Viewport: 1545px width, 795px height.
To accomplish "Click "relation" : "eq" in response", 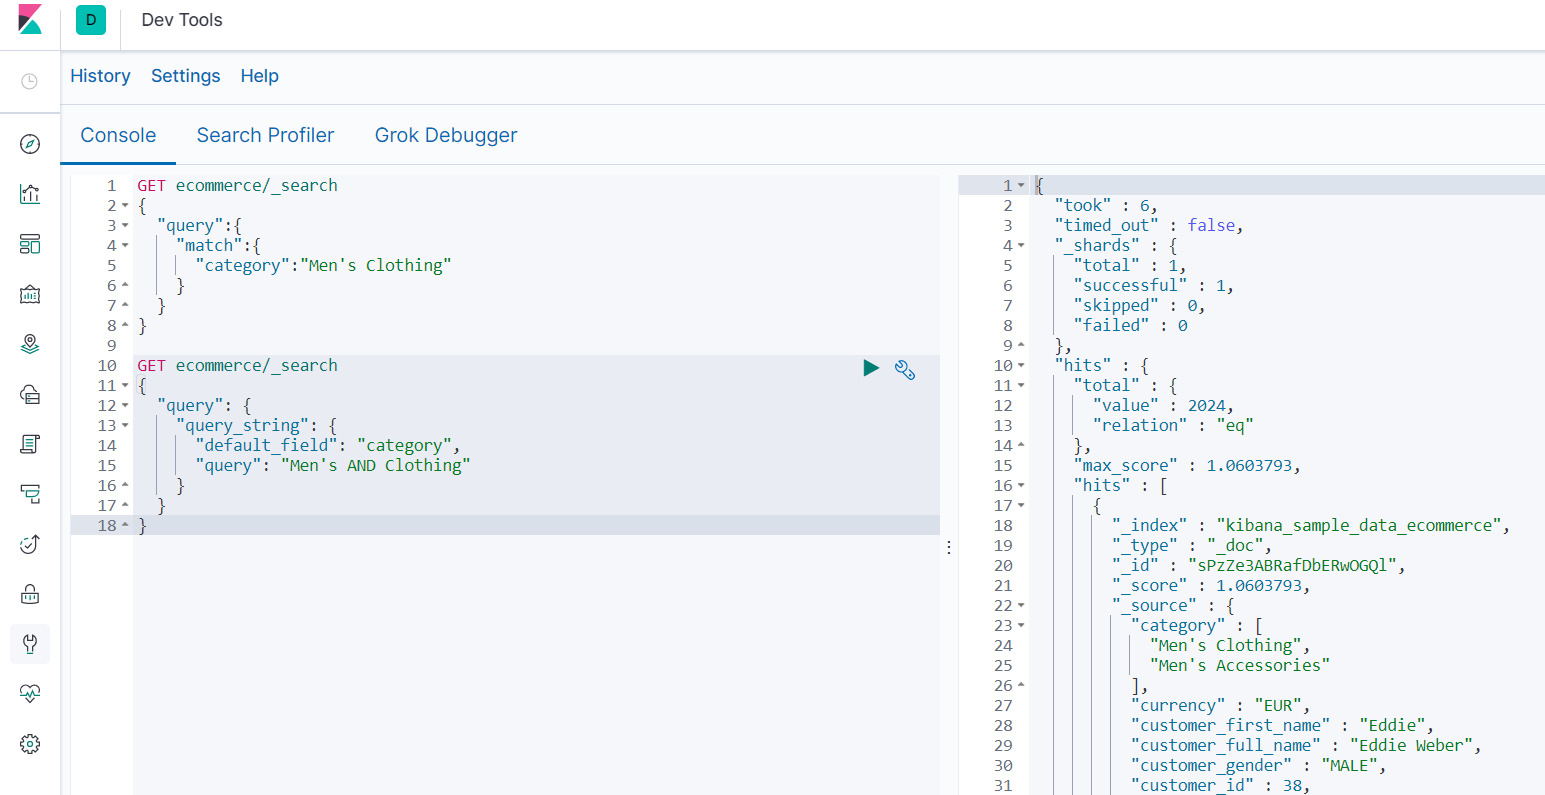I will (x=1173, y=425).
